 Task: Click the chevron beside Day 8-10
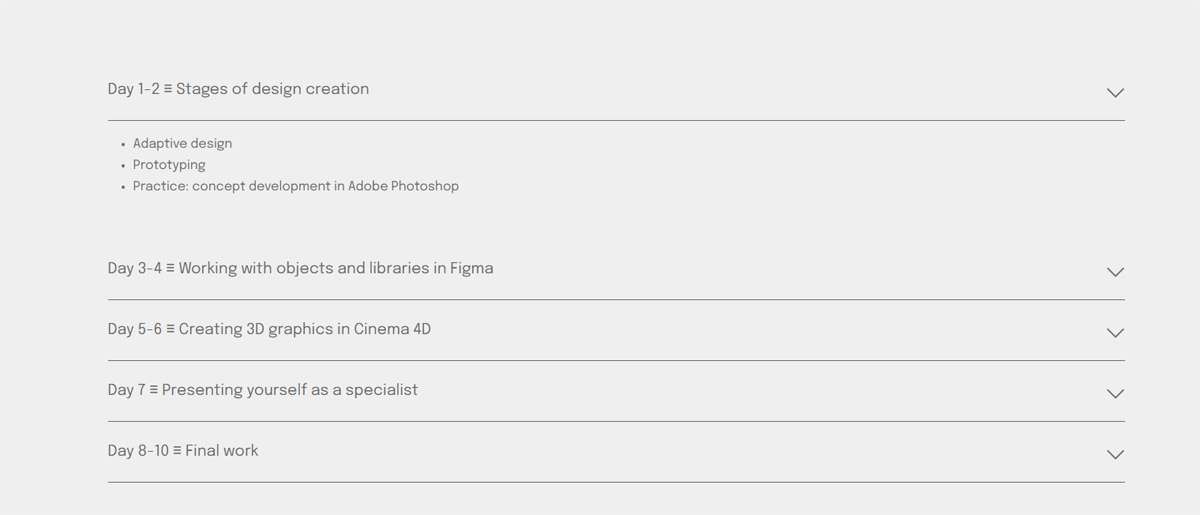[1115, 455]
